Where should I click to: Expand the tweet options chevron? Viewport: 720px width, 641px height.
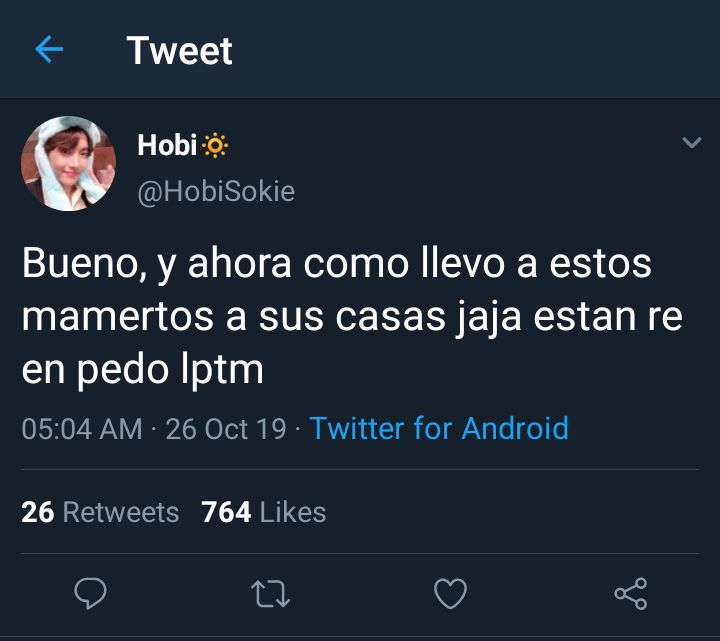pyautogui.click(x=692, y=142)
